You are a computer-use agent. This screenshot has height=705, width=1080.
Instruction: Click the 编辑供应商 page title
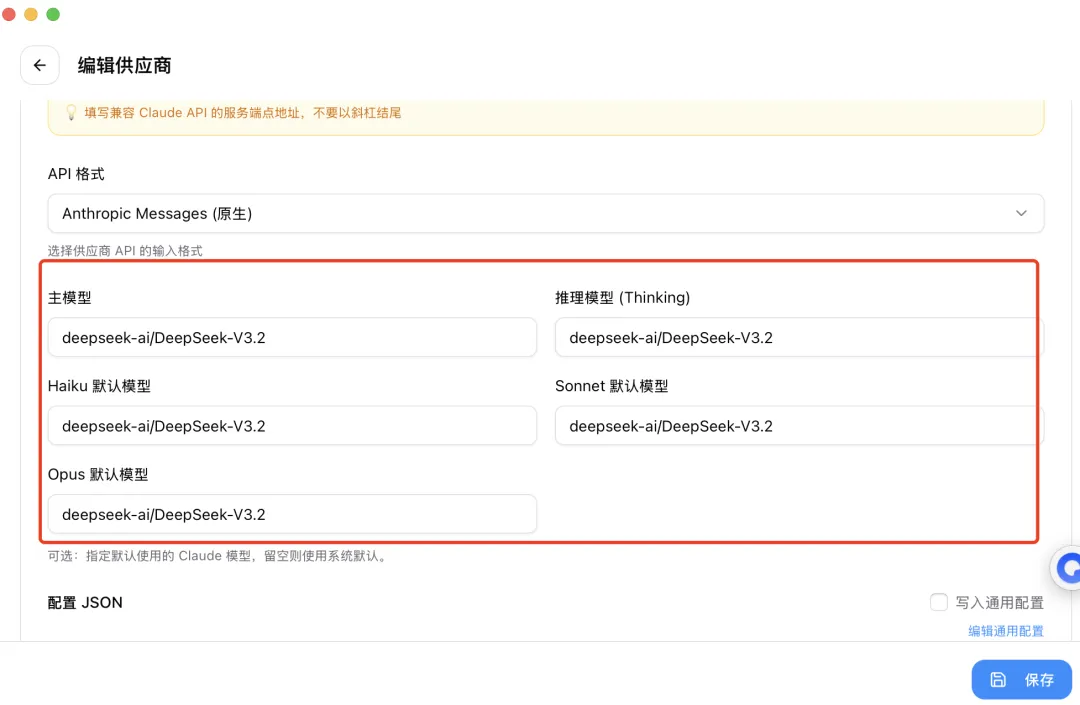coord(124,65)
